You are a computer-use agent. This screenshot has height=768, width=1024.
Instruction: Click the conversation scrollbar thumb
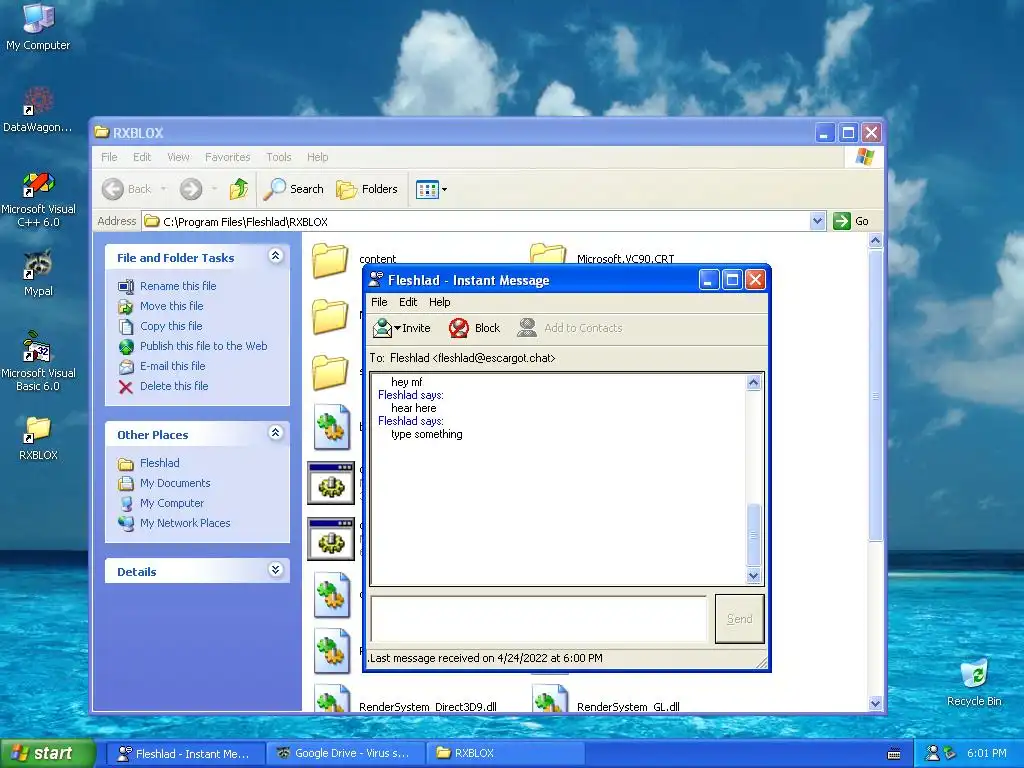[x=754, y=534]
